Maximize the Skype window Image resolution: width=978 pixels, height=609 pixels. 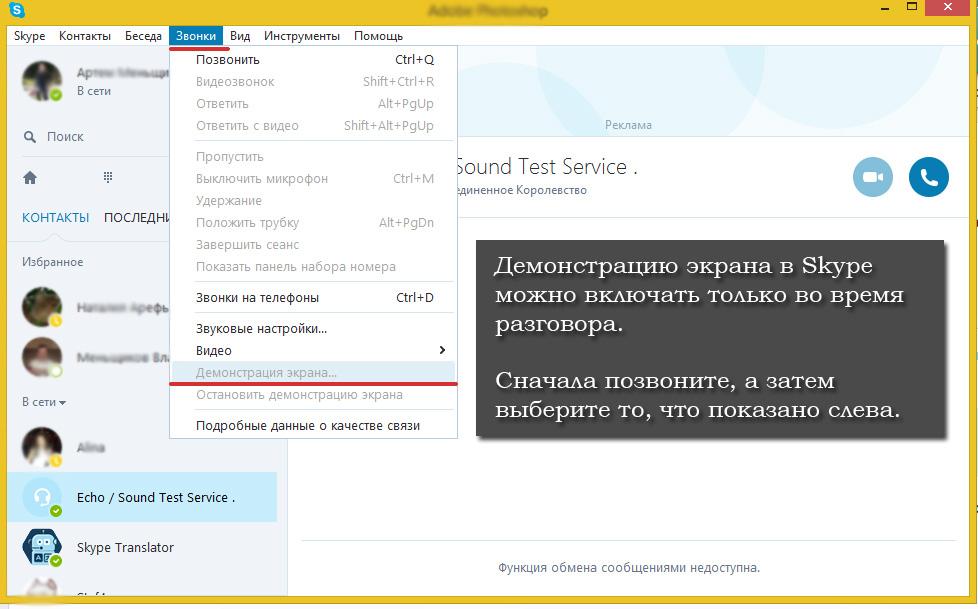pyautogui.click(x=912, y=7)
